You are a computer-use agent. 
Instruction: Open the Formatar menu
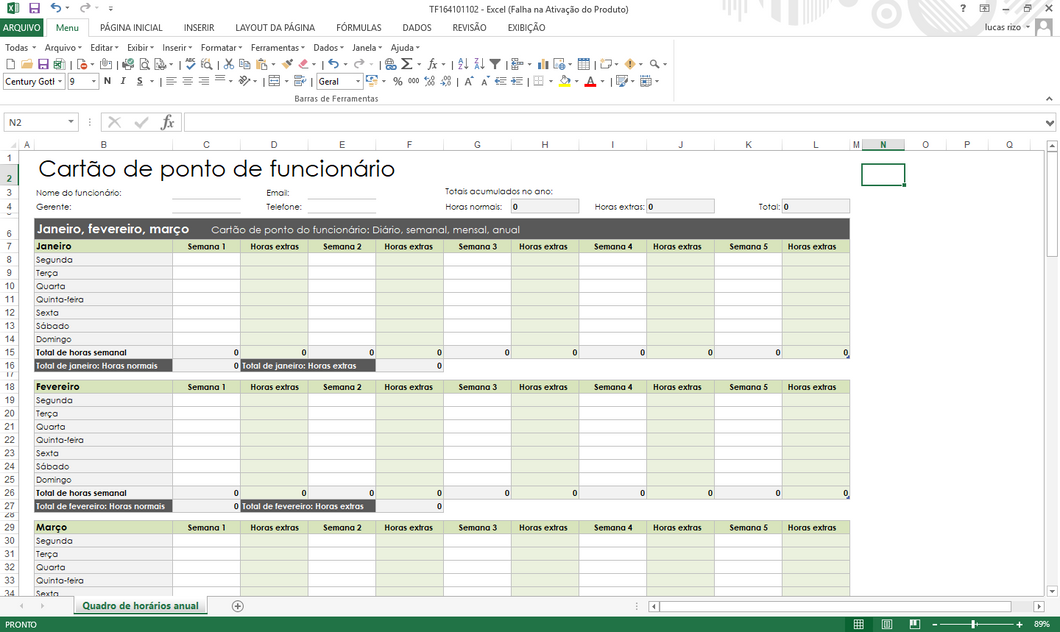[x=219, y=47]
